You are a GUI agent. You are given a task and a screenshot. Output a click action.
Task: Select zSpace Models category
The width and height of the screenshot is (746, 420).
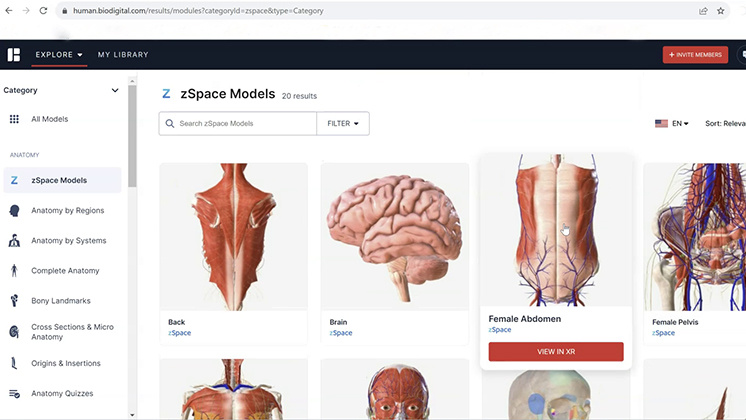(x=62, y=180)
